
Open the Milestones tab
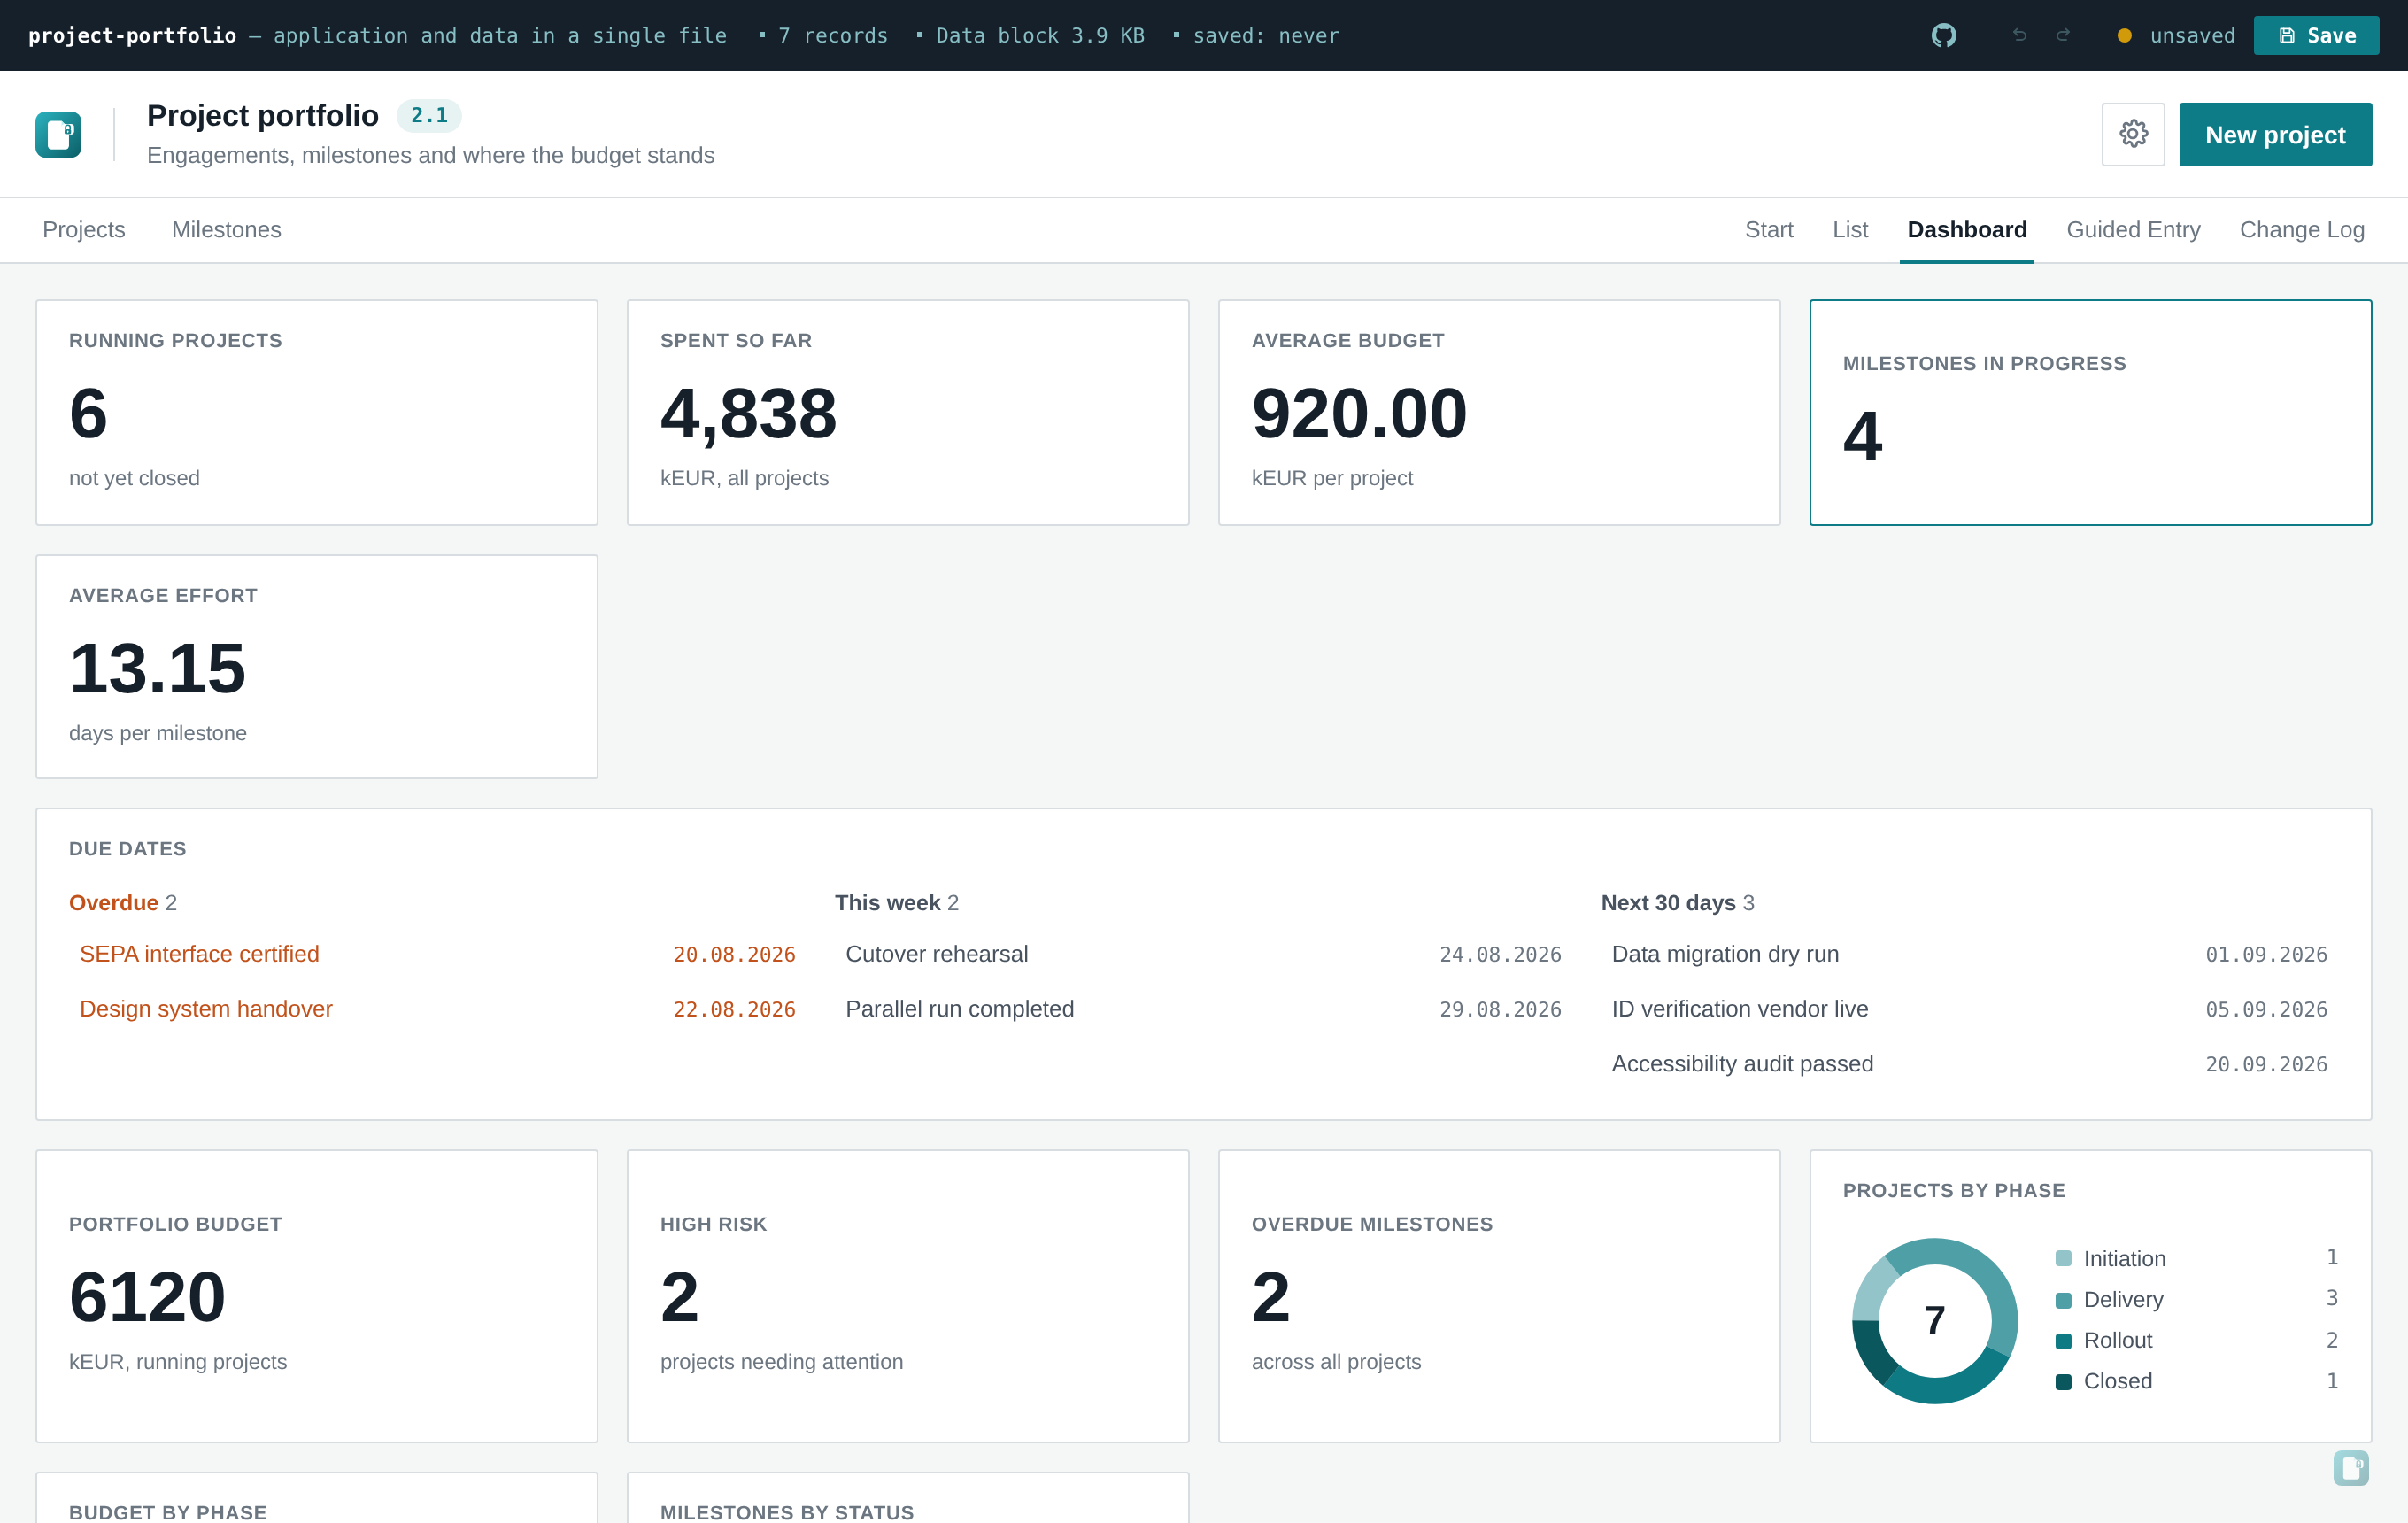pyautogui.click(x=226, y=230)
